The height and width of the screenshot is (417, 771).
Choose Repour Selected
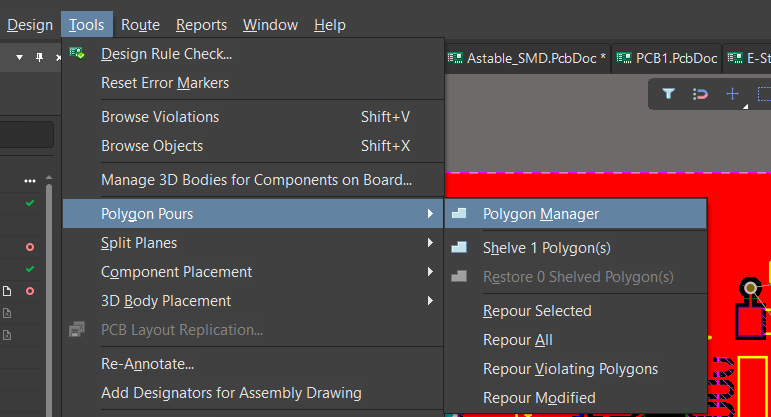[576, 310]
